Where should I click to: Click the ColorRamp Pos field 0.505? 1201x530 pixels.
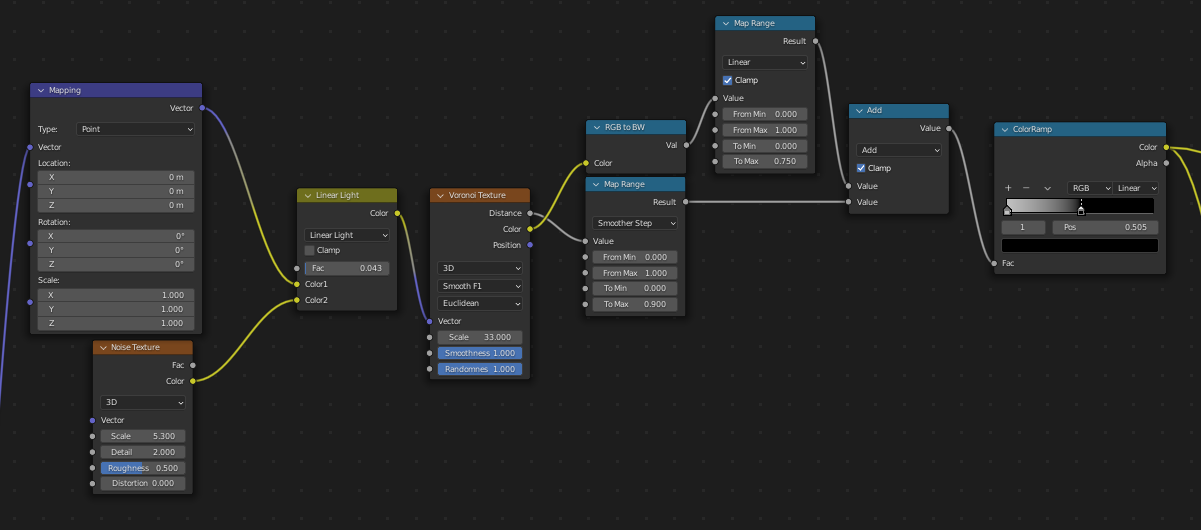[1105, 227]
